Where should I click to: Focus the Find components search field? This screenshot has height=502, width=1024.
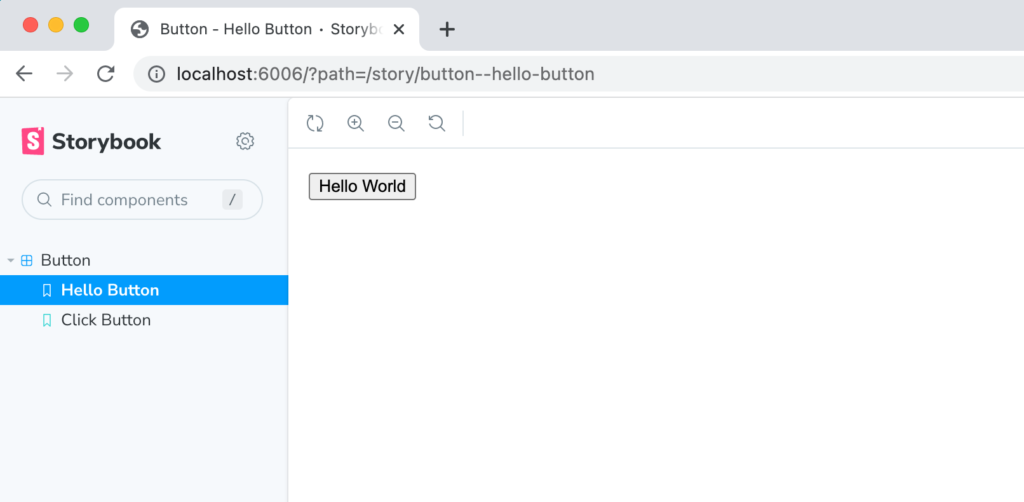click(x=142, y=200)
